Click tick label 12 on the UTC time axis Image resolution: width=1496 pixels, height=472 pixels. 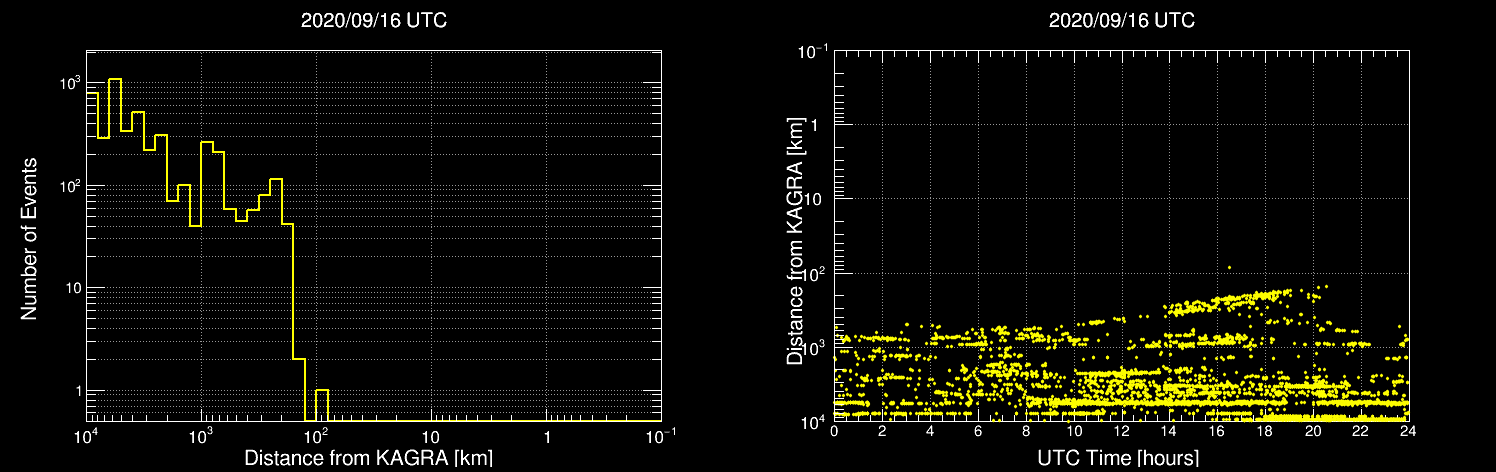point(1121,433)
